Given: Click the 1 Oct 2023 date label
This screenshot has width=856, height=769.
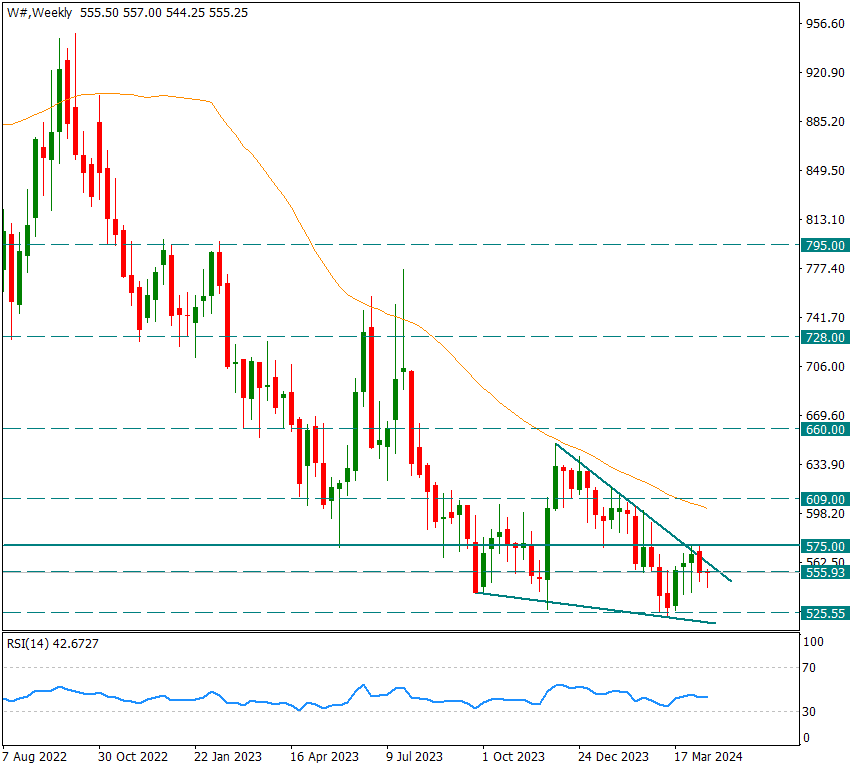Looking at the screenshot, I should 513,756.
